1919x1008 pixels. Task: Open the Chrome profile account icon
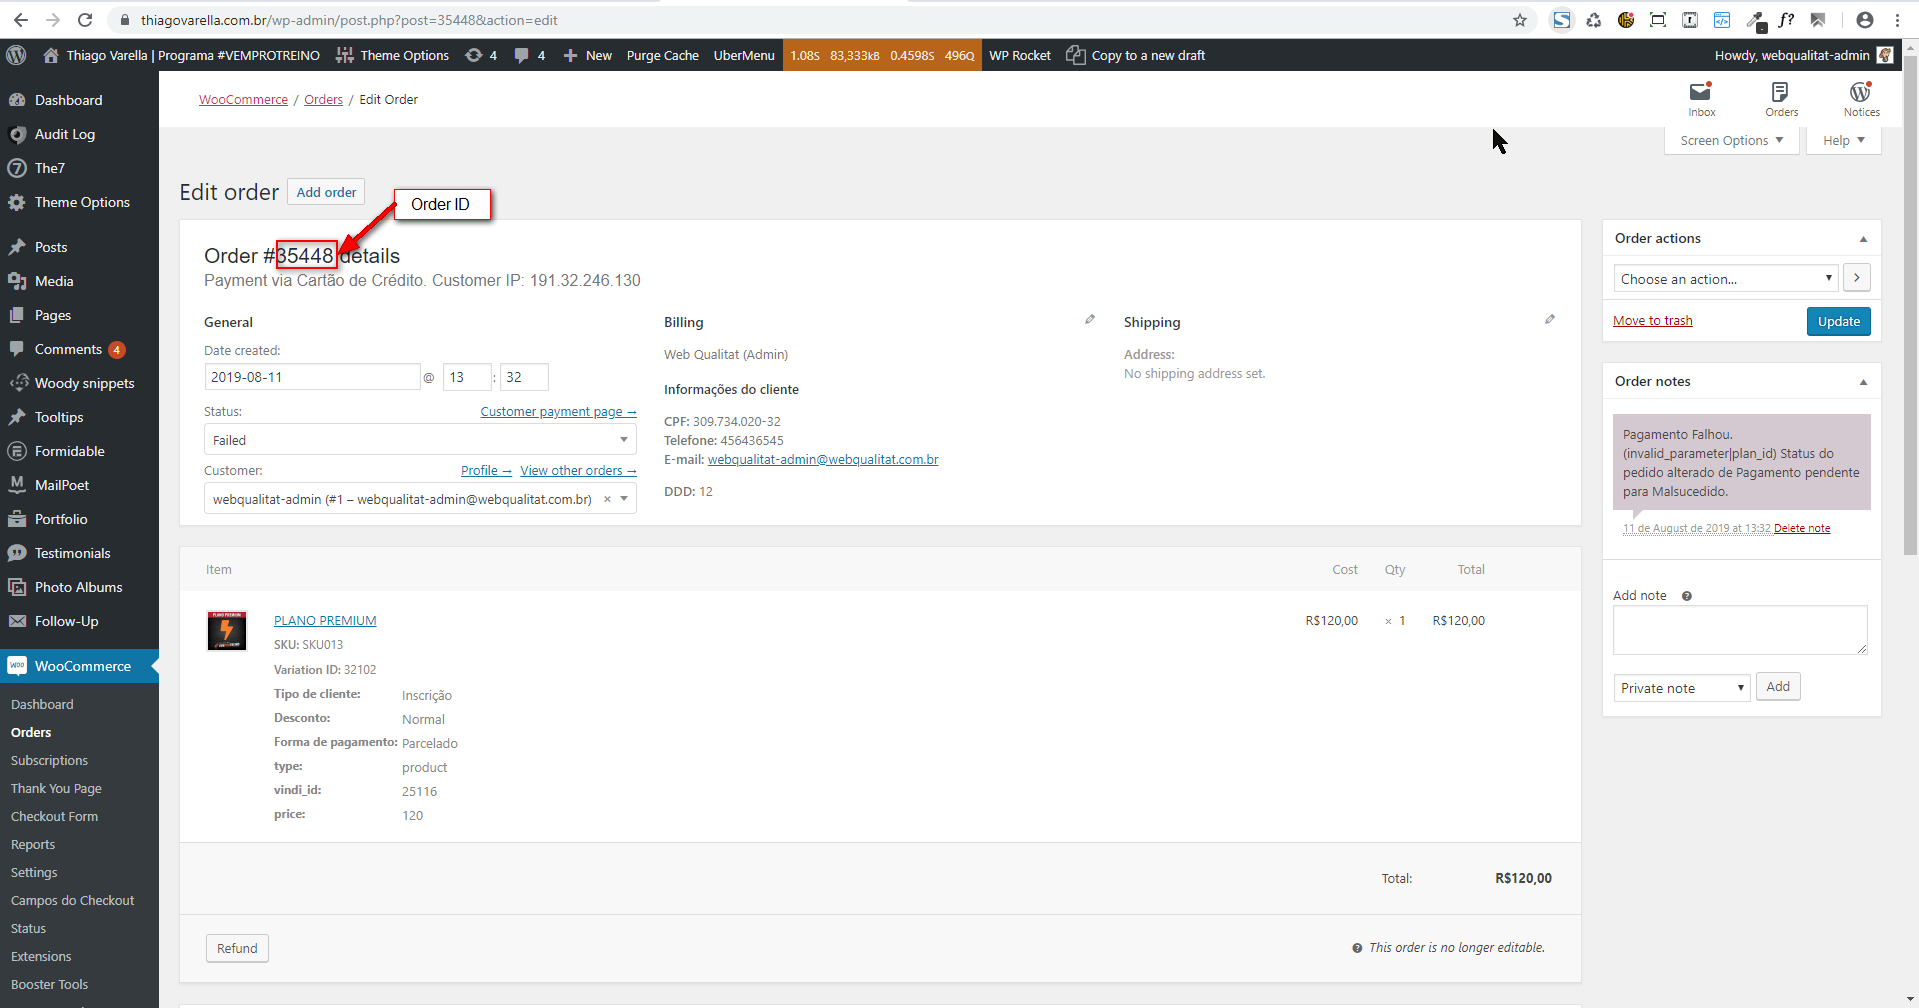tap(1865, 20)
